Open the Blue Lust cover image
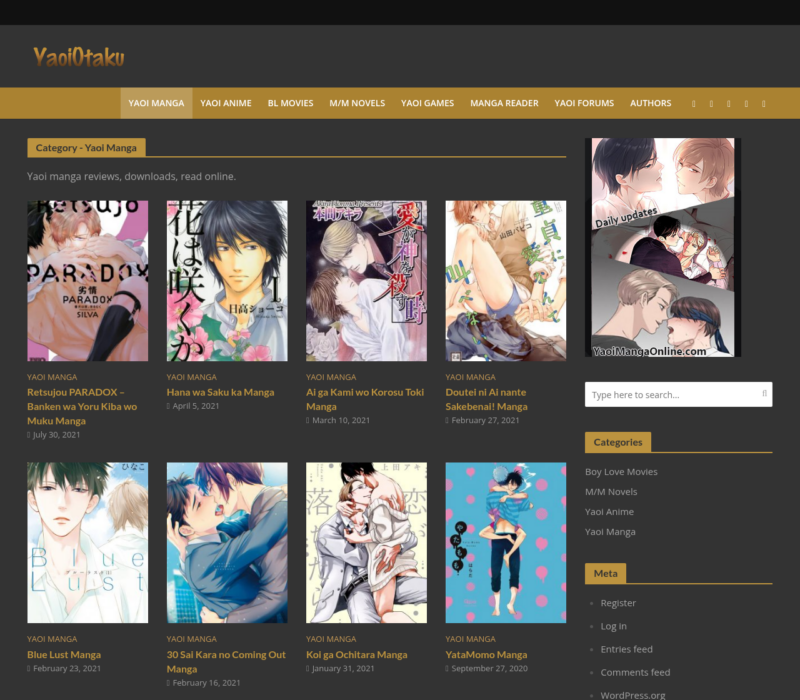 tap(87, 542)
